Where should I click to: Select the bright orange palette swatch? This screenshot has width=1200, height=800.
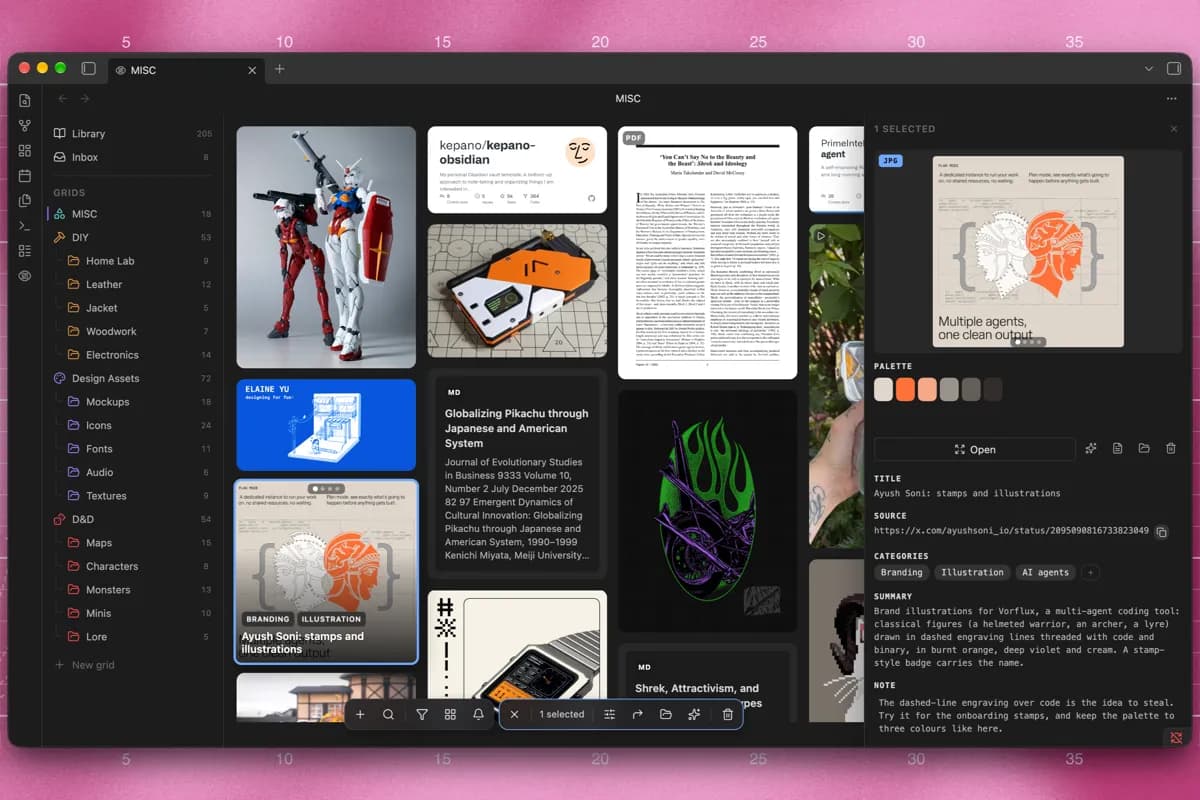(905, 390)
